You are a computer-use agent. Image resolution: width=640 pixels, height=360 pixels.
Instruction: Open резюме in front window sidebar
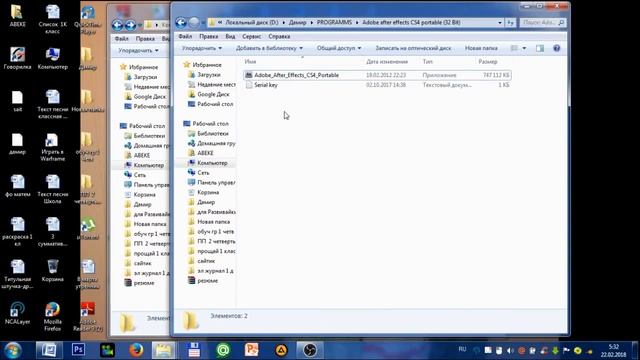click(203, 280)
